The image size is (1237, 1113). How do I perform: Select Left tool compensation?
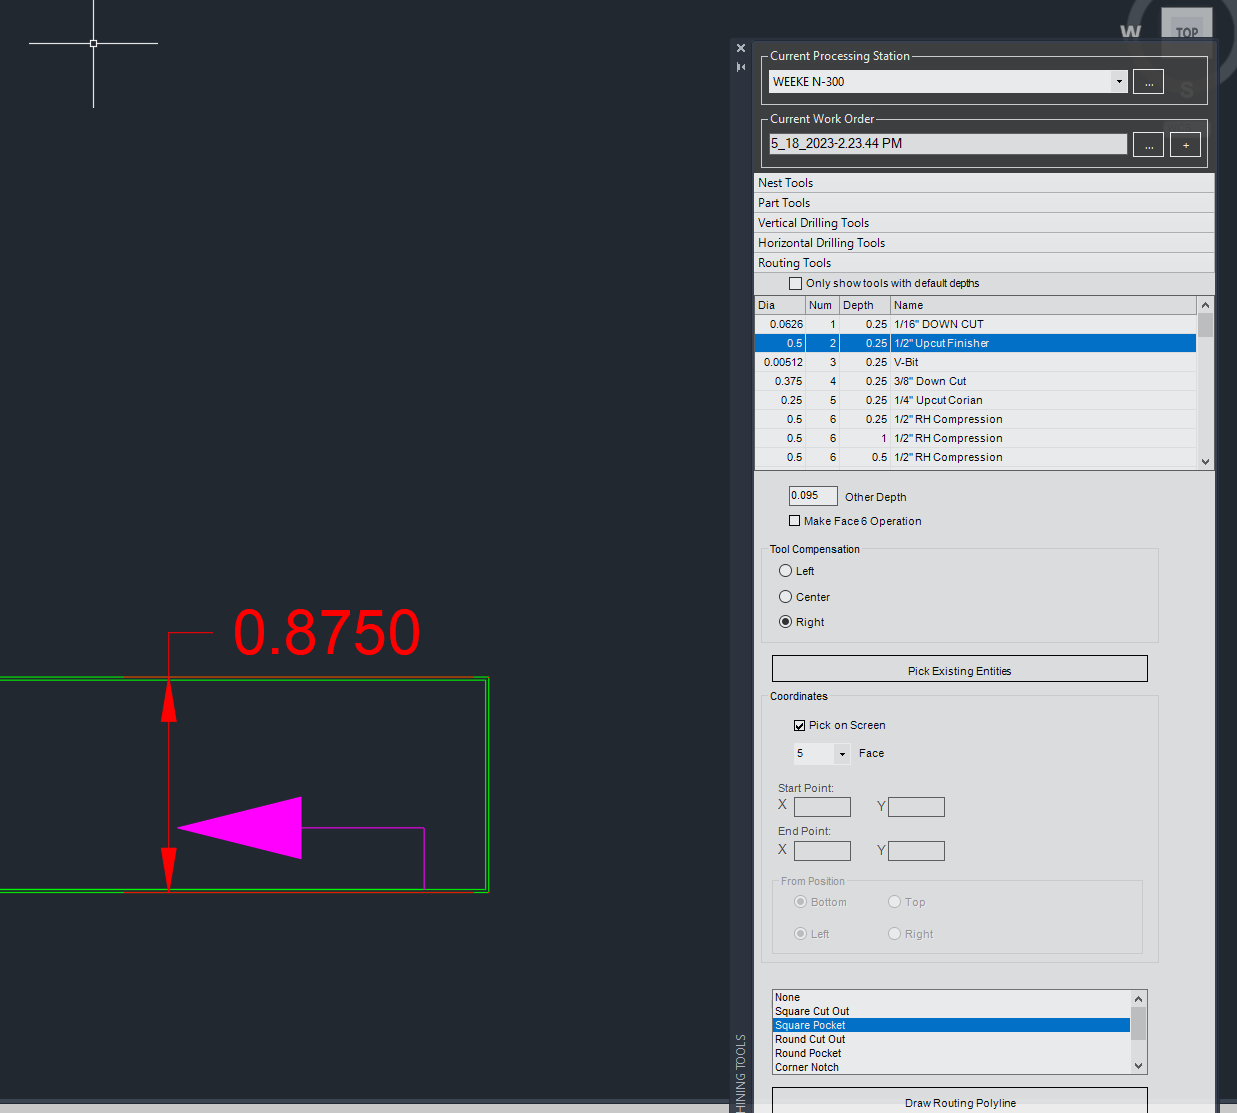(785, 571)
